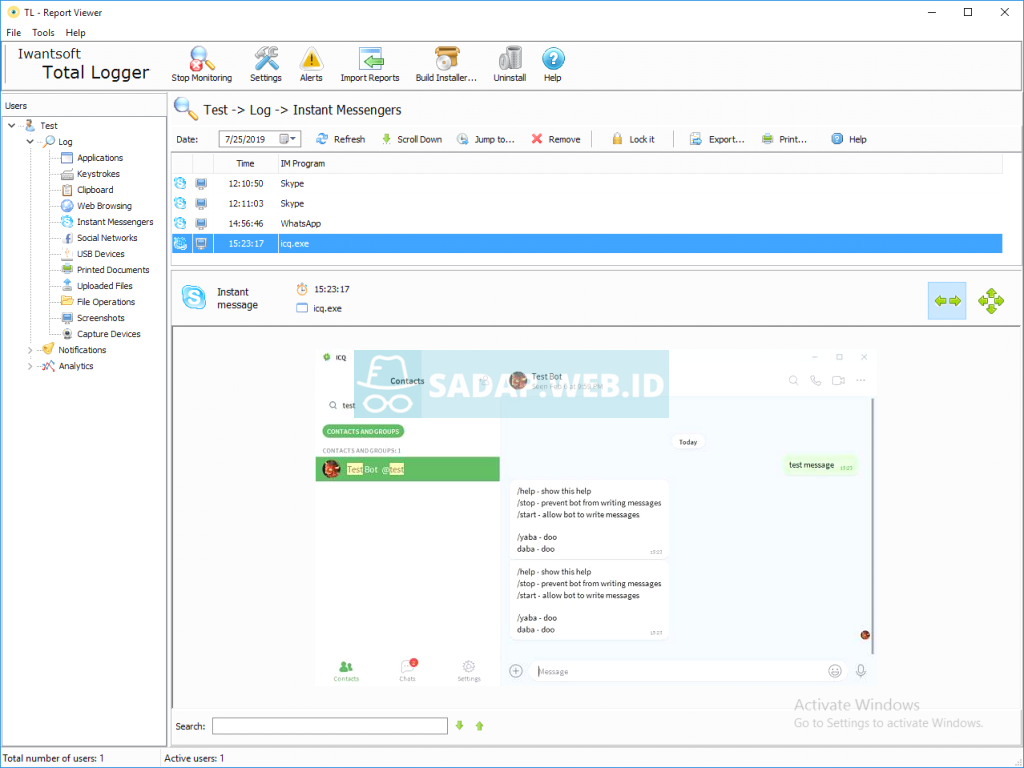The width and height of the screenshot is (1024, 768).
Task: Click the Stop Monitoring toolbar icon
Action: click(201, 65)
